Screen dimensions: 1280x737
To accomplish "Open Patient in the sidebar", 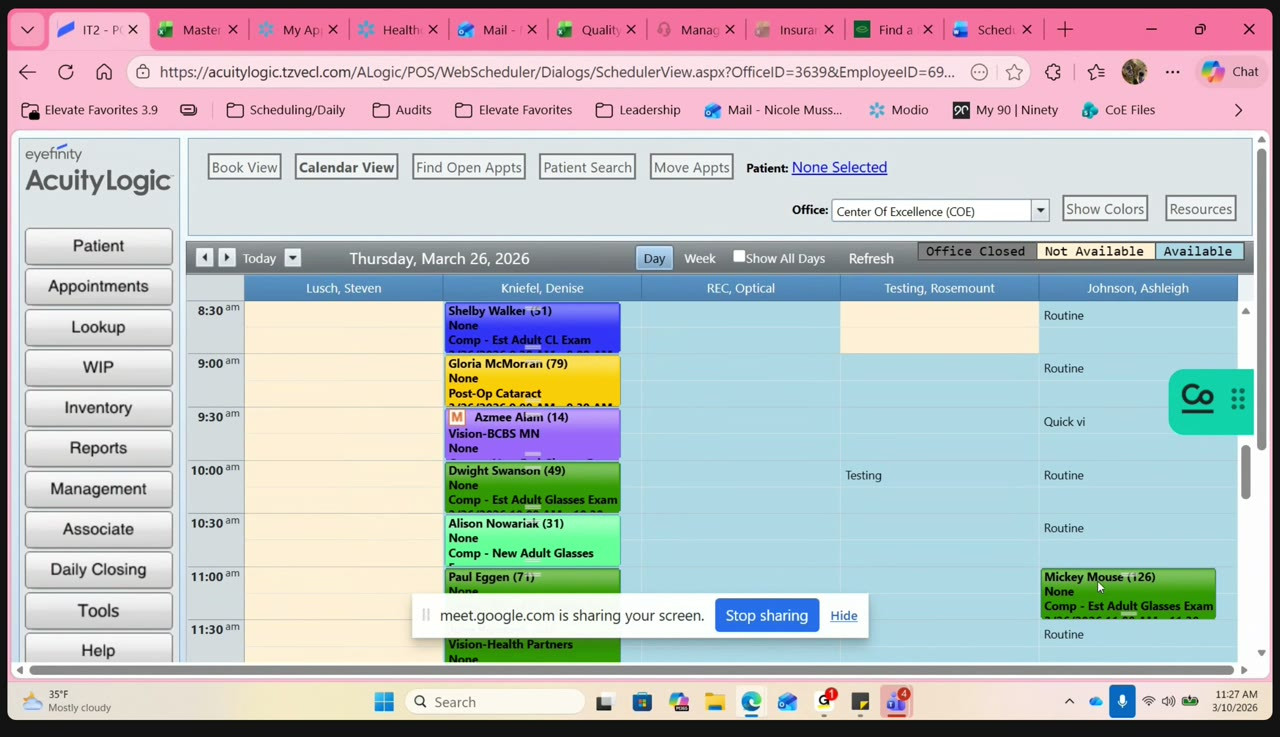I will point(98,246).
